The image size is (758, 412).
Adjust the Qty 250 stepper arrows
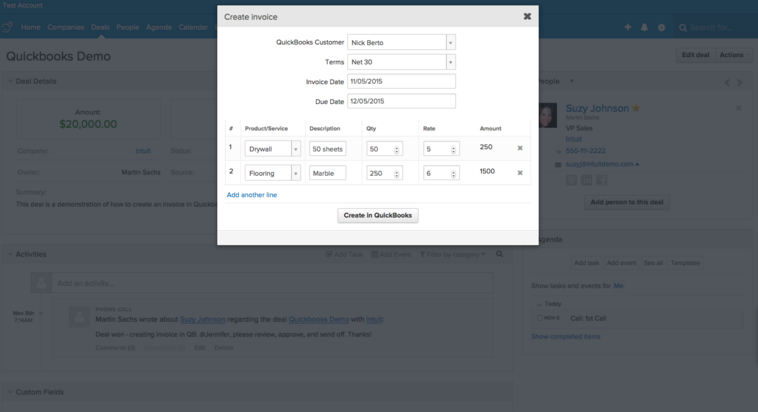pos(396,174)
